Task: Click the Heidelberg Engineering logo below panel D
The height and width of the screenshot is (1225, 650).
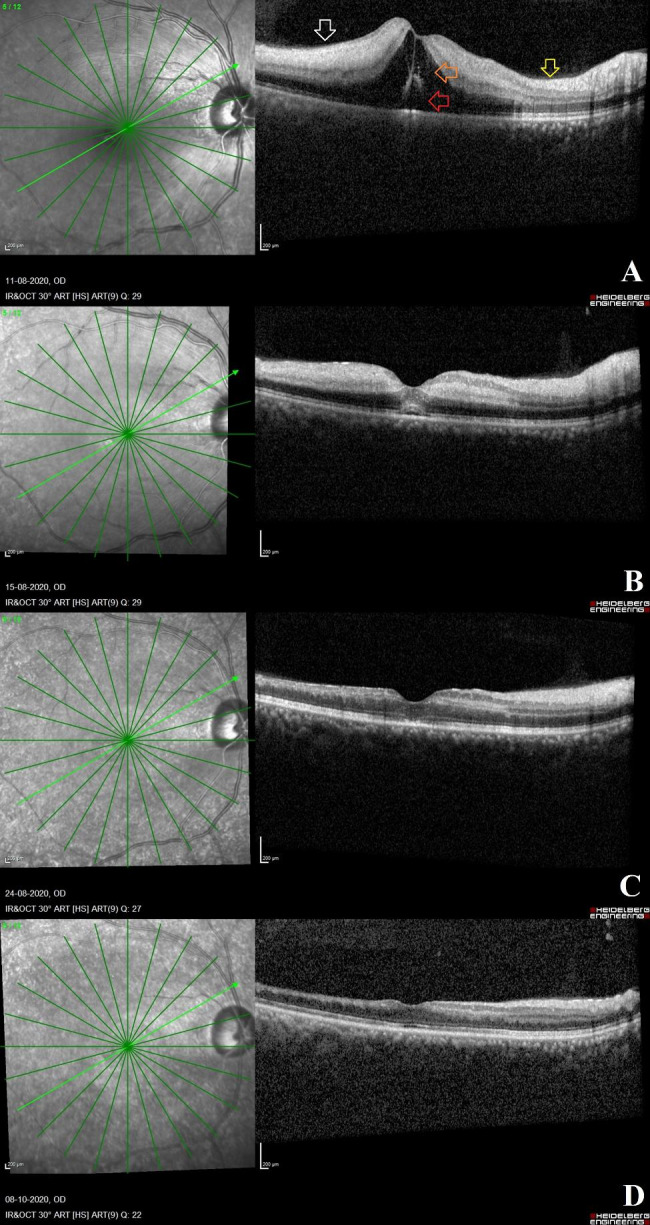Action: point(619,1217)
